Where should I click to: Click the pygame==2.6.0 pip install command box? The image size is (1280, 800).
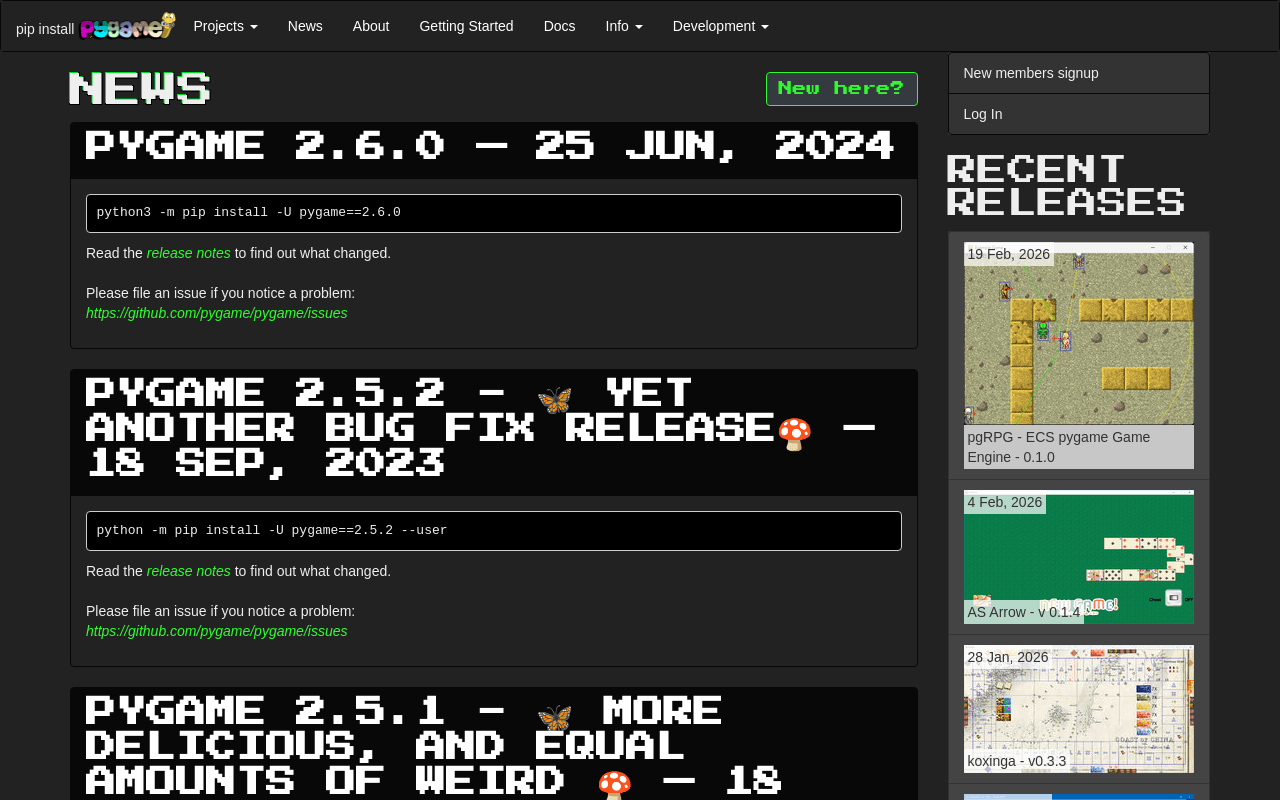click(x=494, y=213)
